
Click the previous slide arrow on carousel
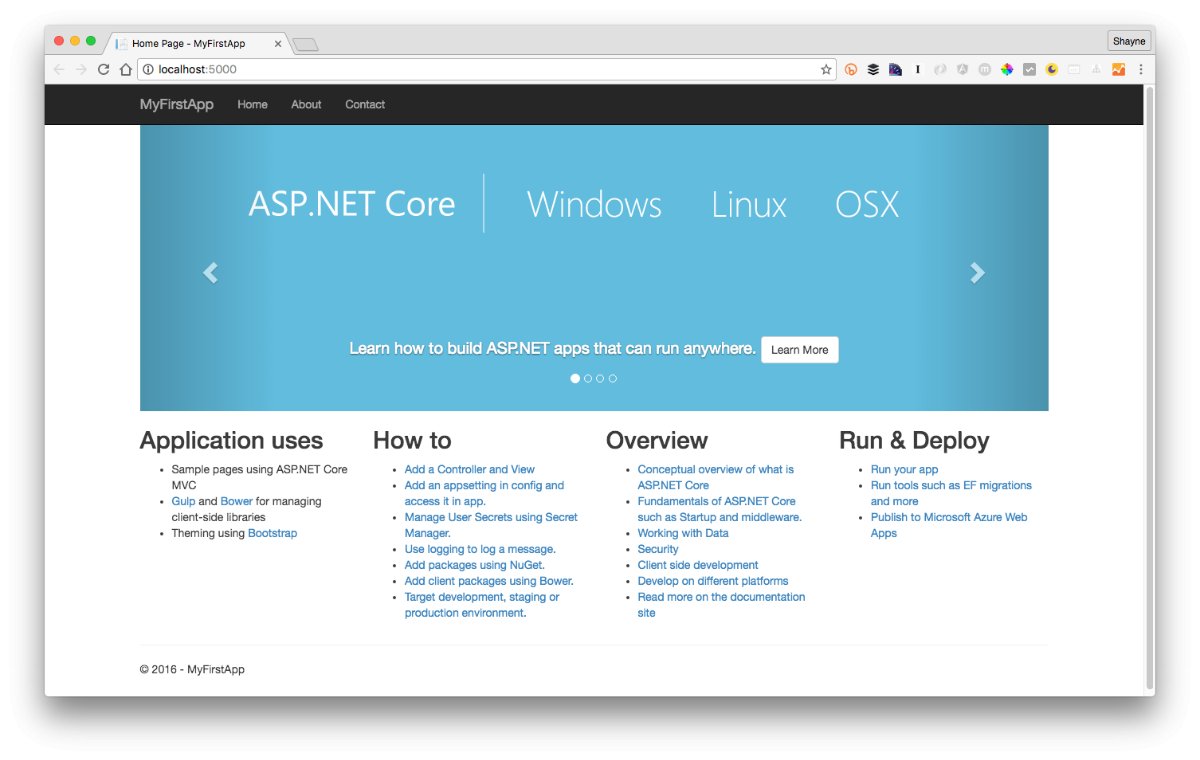(210, 273)
